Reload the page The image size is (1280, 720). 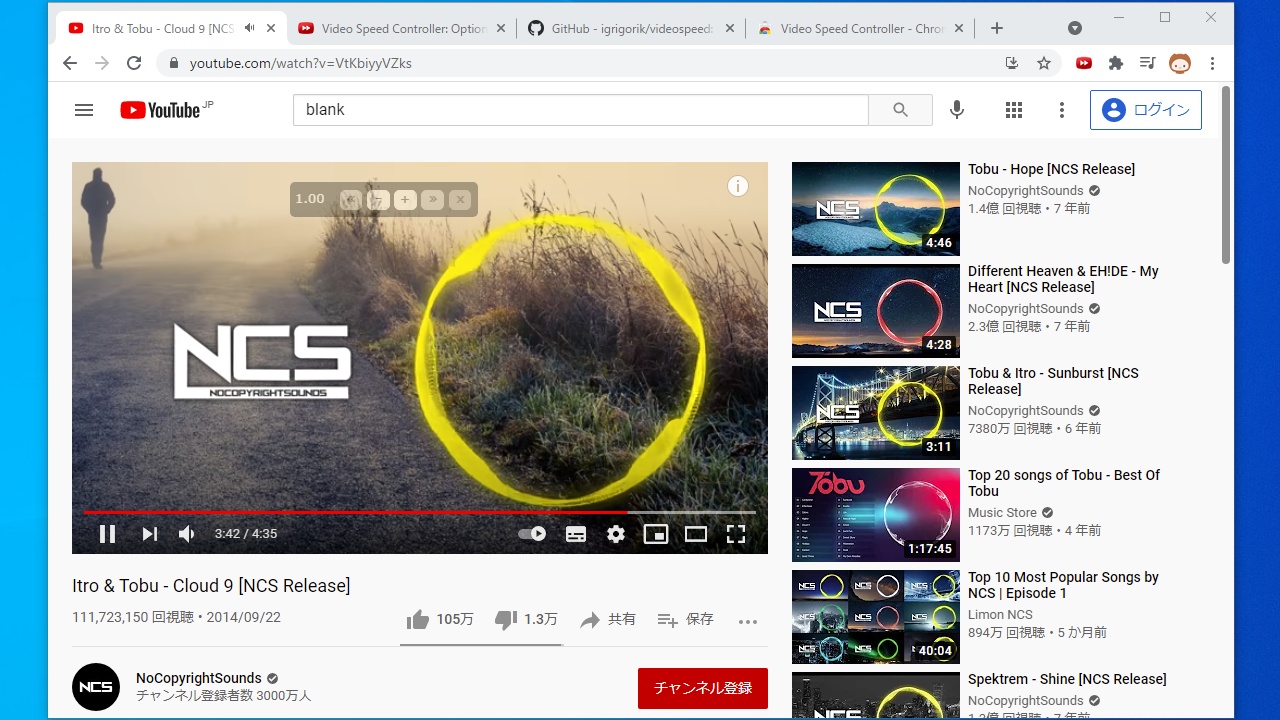click(134, 63)
